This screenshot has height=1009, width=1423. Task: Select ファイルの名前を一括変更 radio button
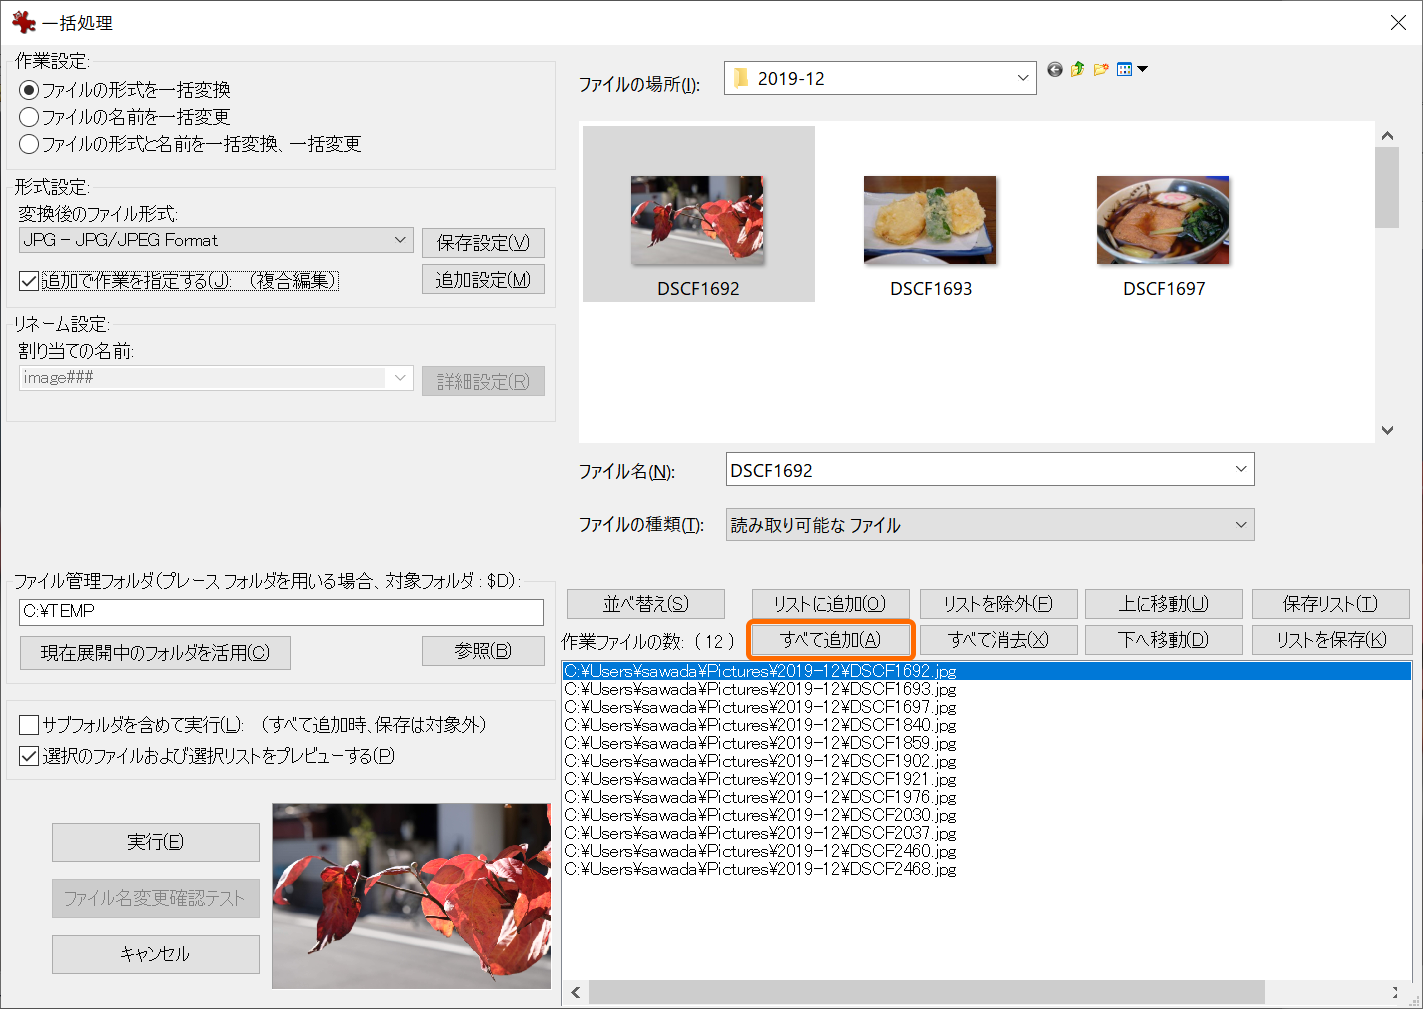30,117
